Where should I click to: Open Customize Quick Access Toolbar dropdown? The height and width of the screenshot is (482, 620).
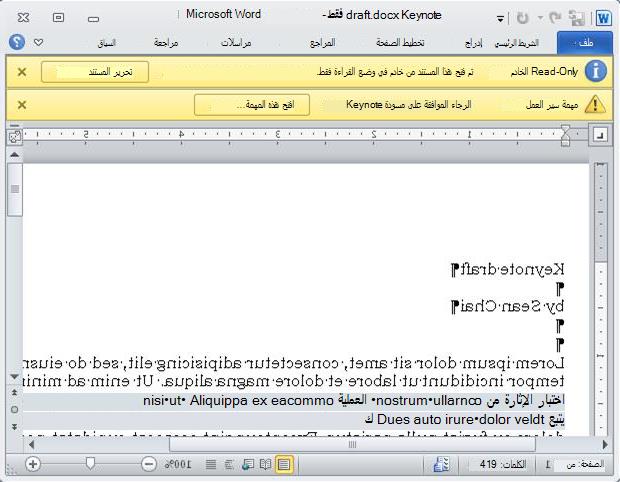(500, 19)
